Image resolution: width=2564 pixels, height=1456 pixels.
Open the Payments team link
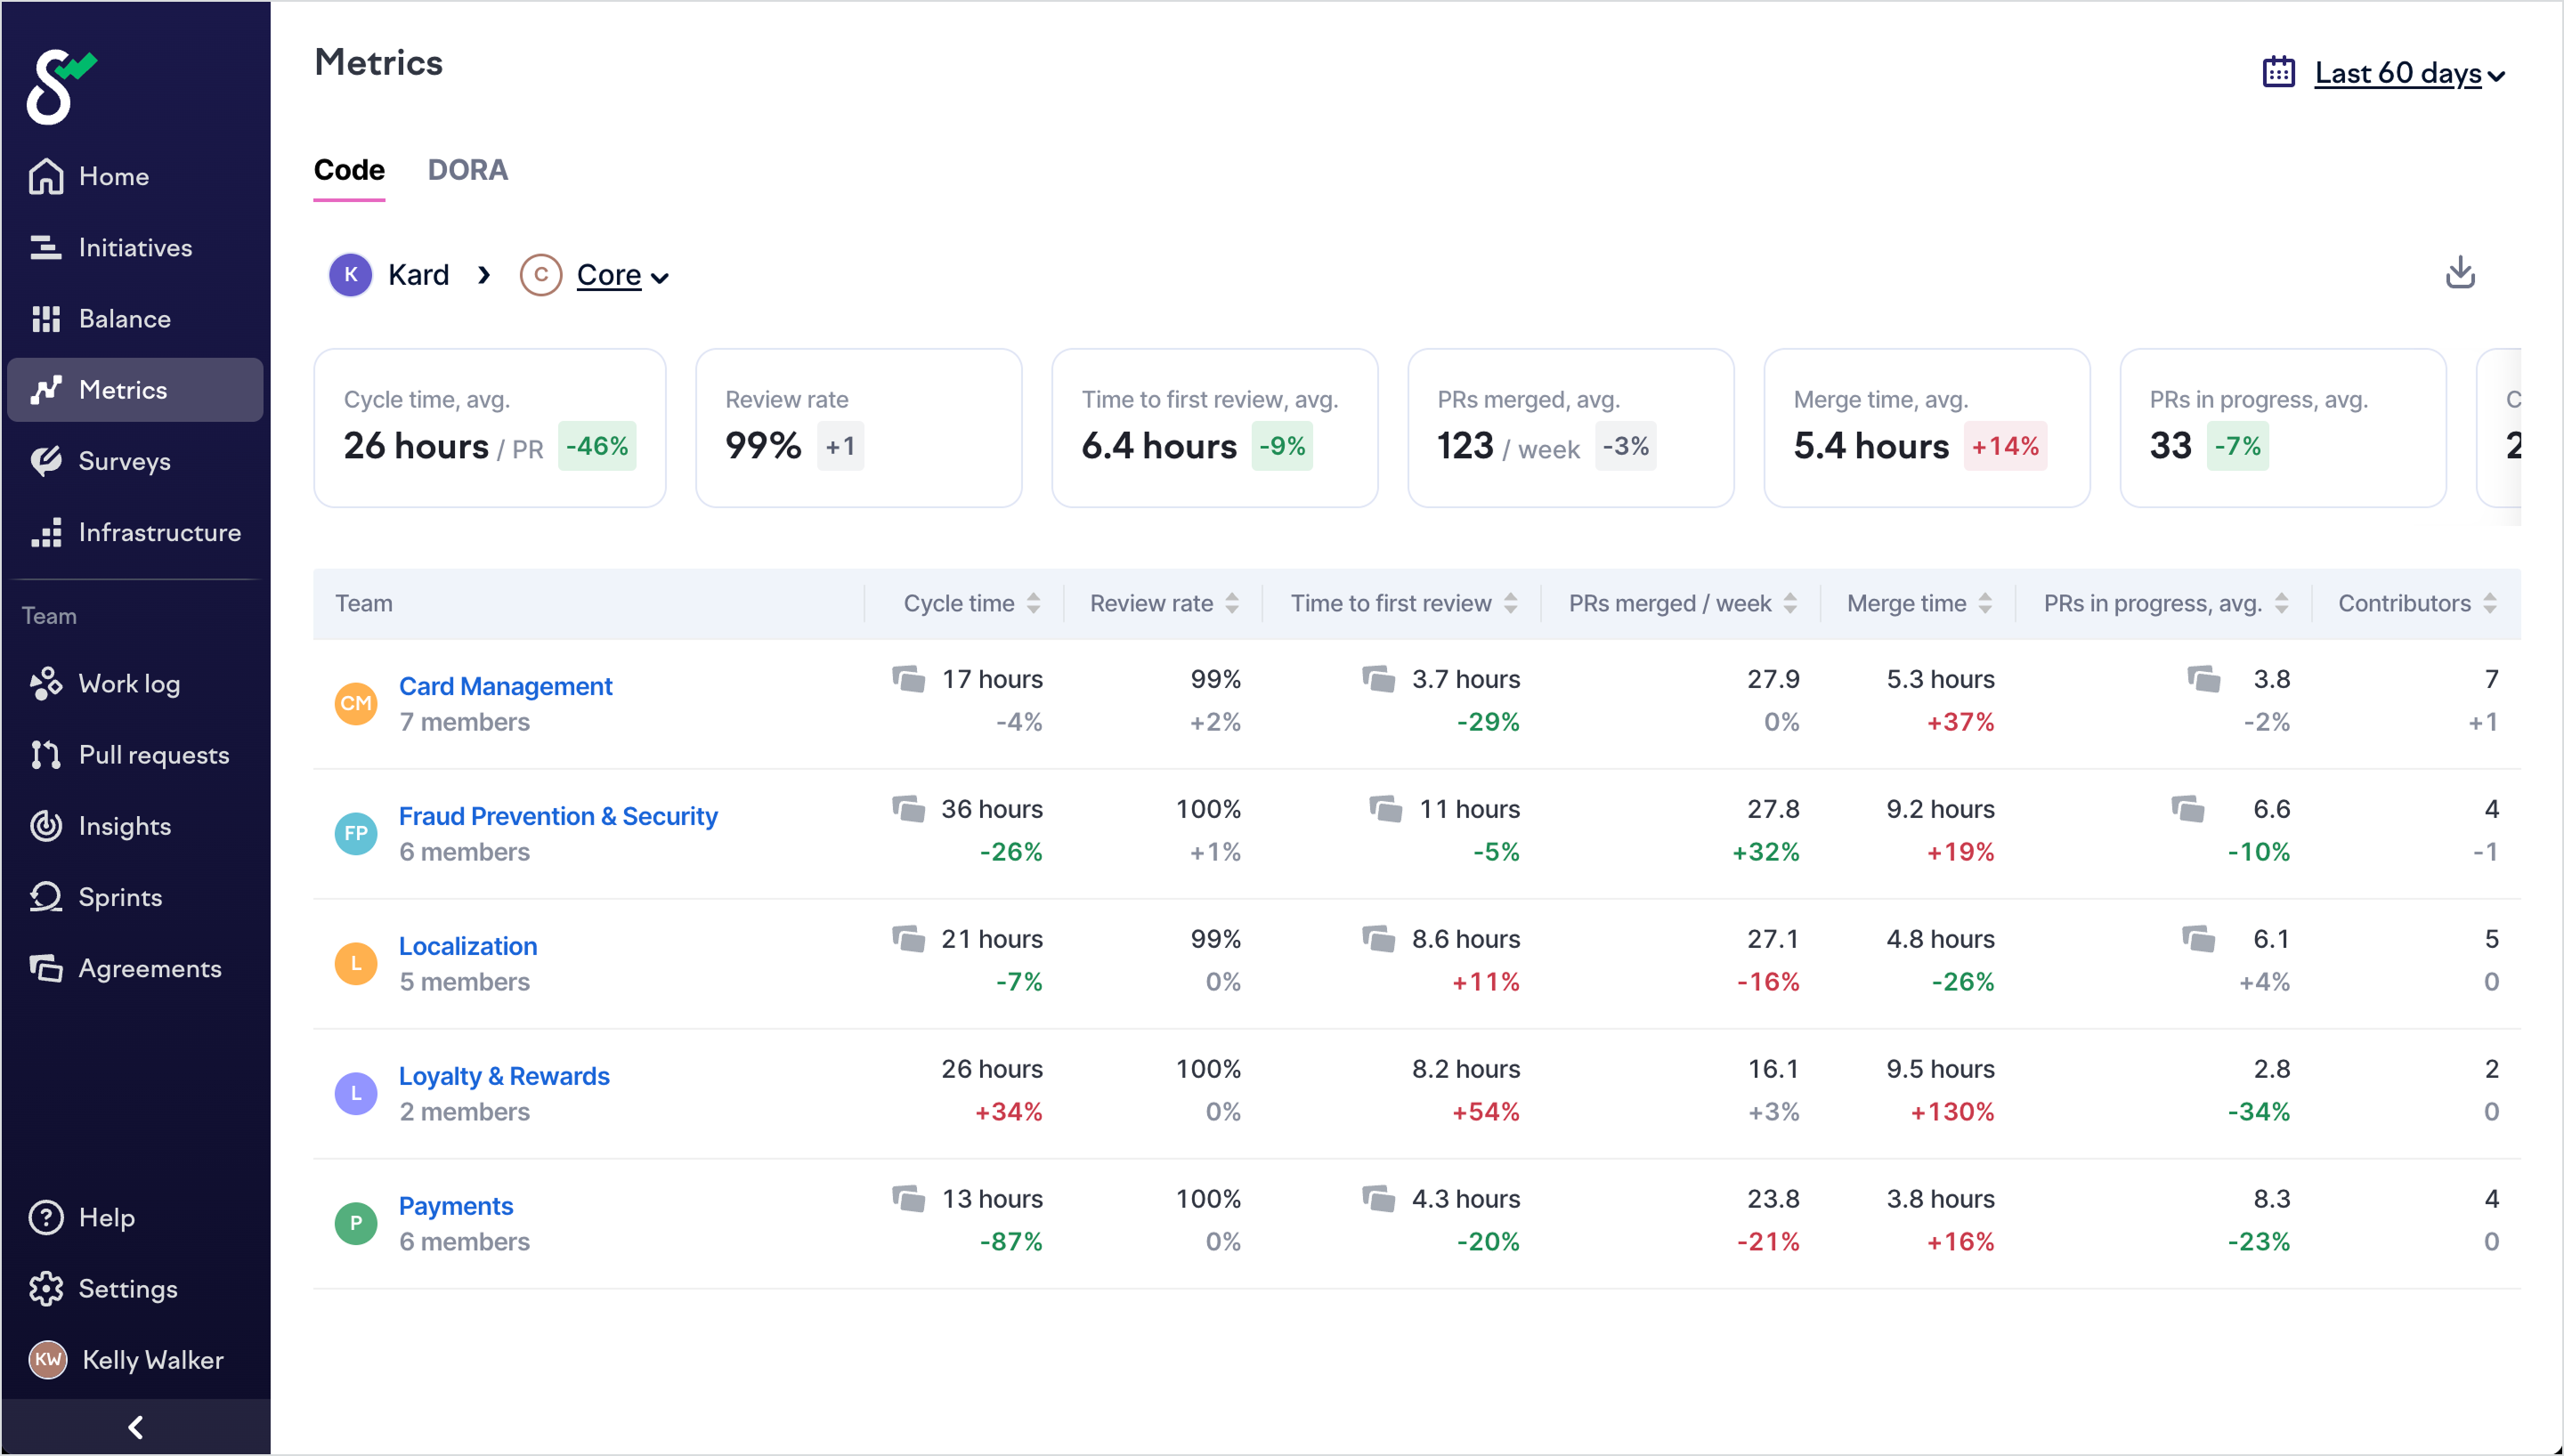455,1206
